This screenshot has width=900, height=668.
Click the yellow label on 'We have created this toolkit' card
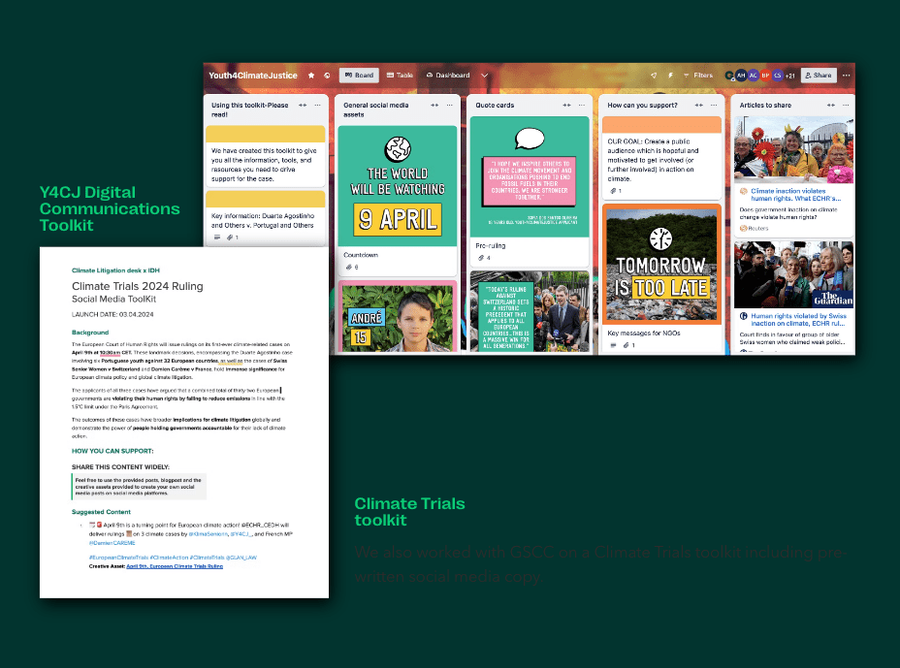point(265,134)
